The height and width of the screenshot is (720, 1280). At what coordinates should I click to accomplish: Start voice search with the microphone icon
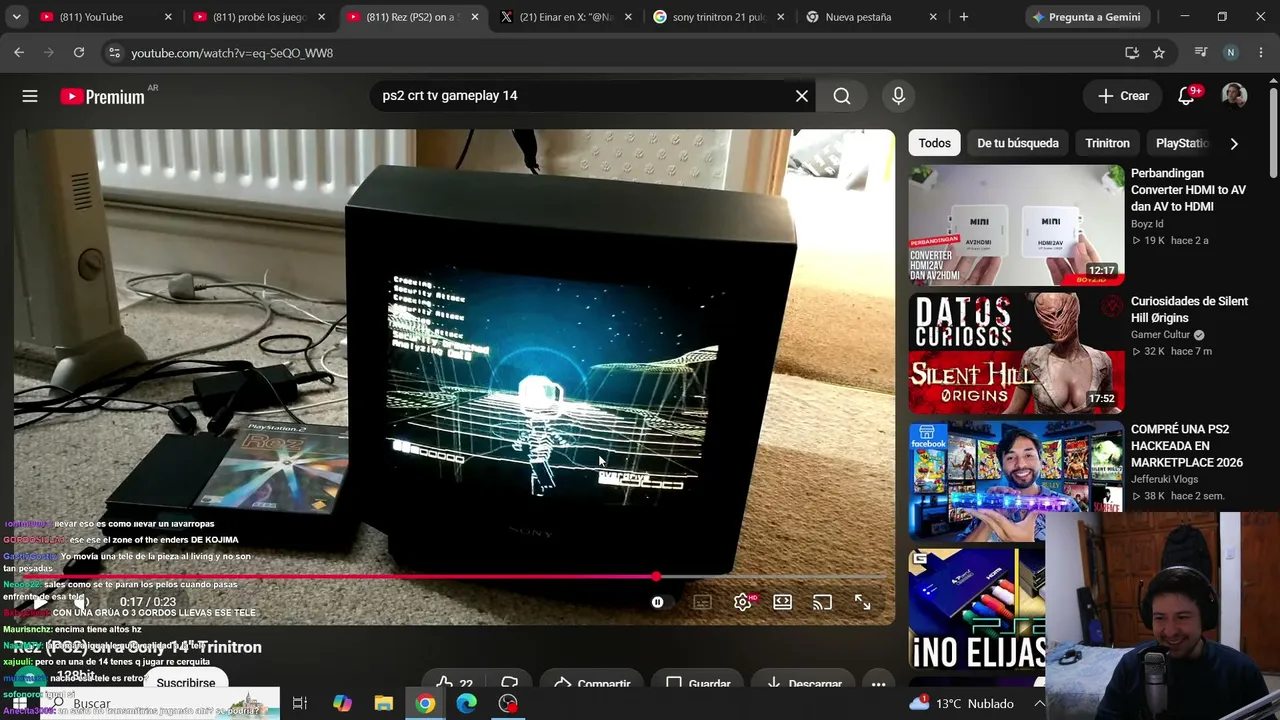point(898,96)
